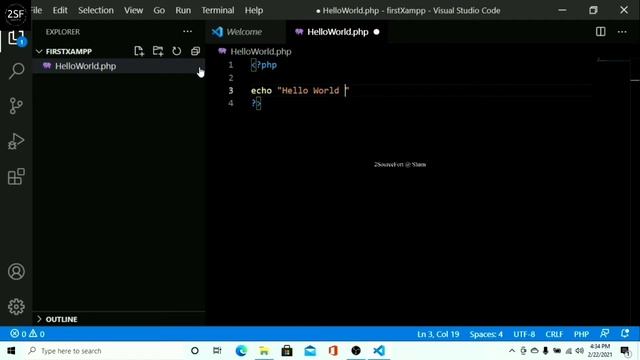Open the Accounts menu icon

(x=16, y=271)
